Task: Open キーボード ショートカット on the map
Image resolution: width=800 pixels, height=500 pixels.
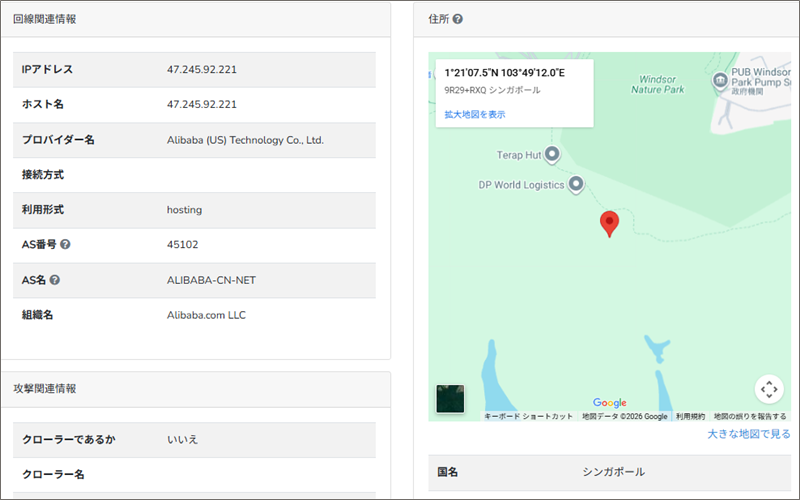Action: (x=529, y=416)
